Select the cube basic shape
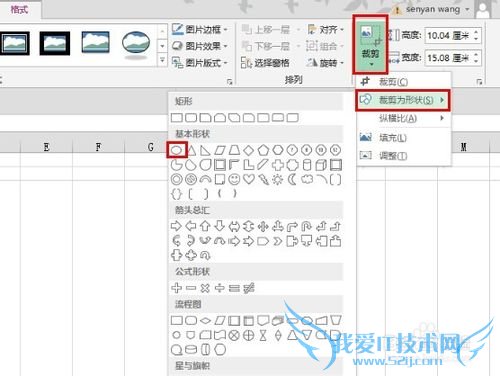 (321, 165)
